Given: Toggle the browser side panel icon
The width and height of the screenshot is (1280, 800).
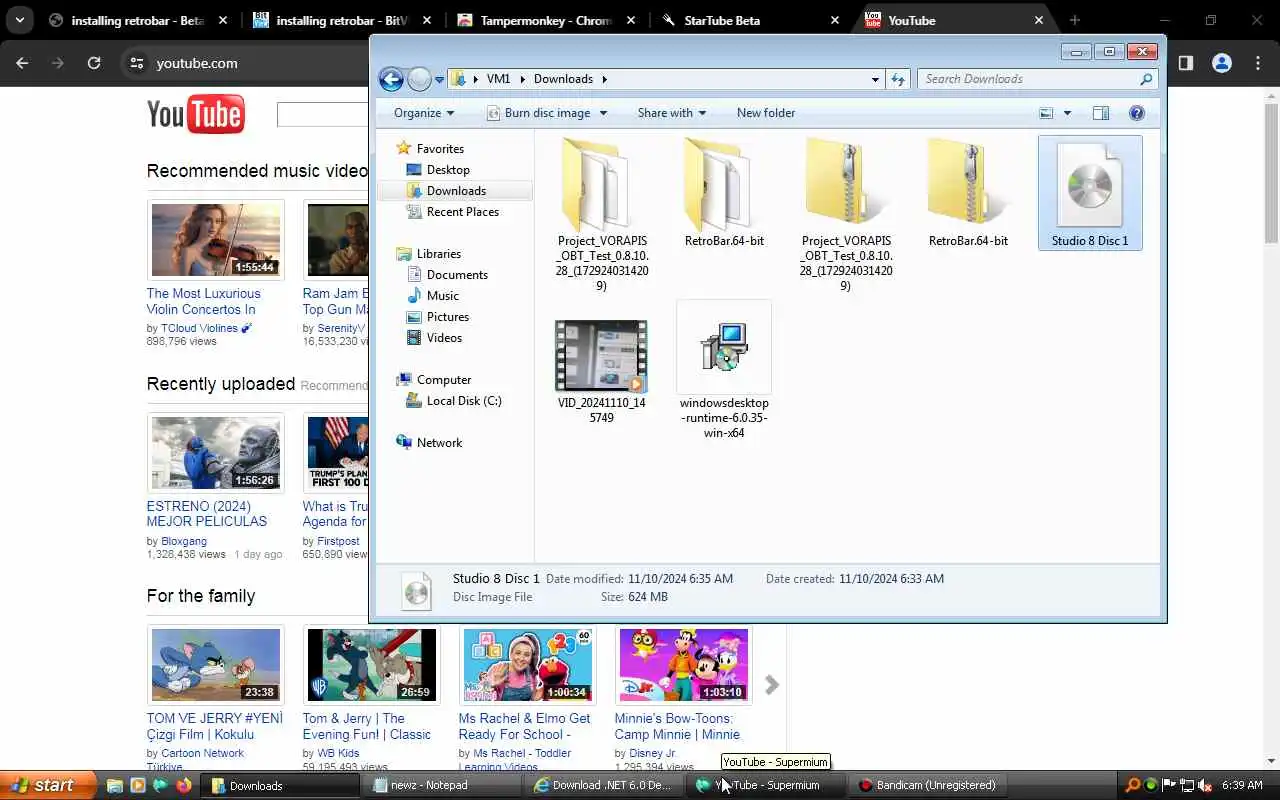Looking at the screenshot, I should point(1185,63).
